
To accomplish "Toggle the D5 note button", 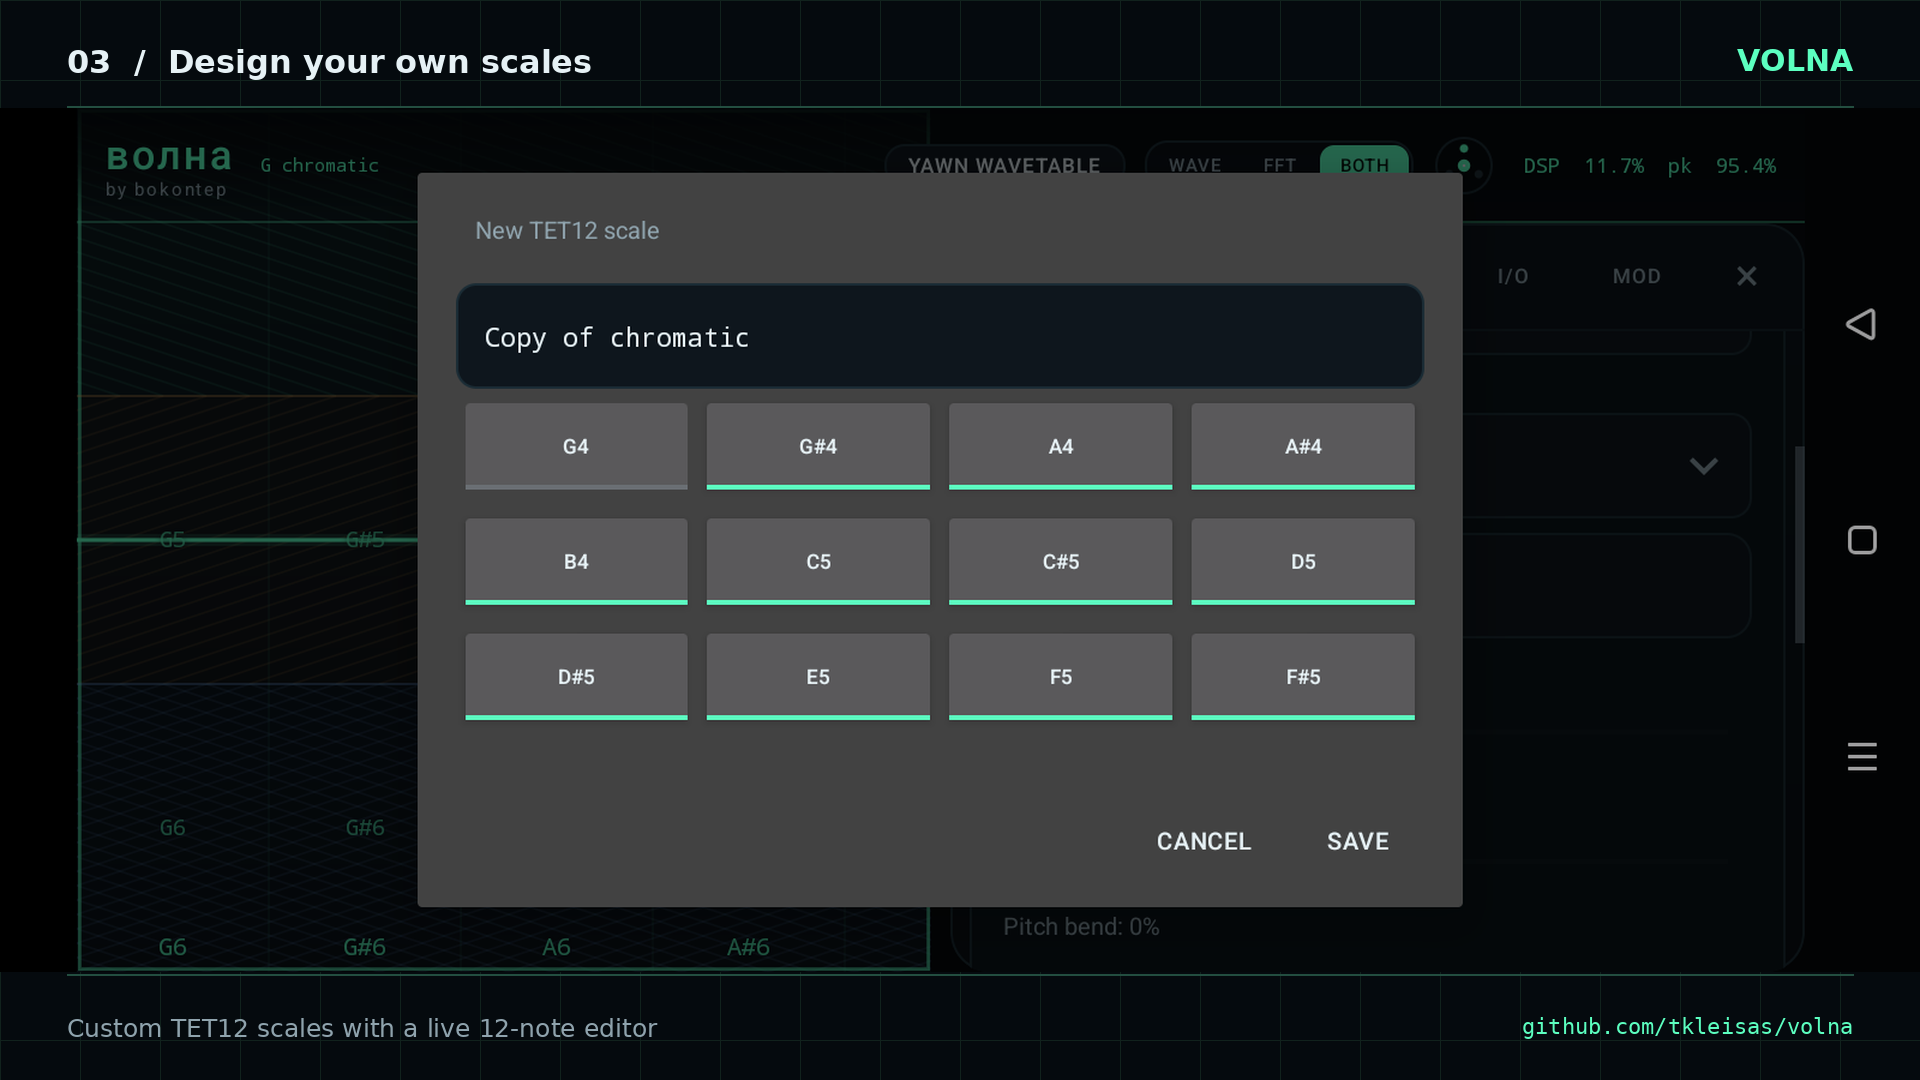I will click(x=1303, y=561).
